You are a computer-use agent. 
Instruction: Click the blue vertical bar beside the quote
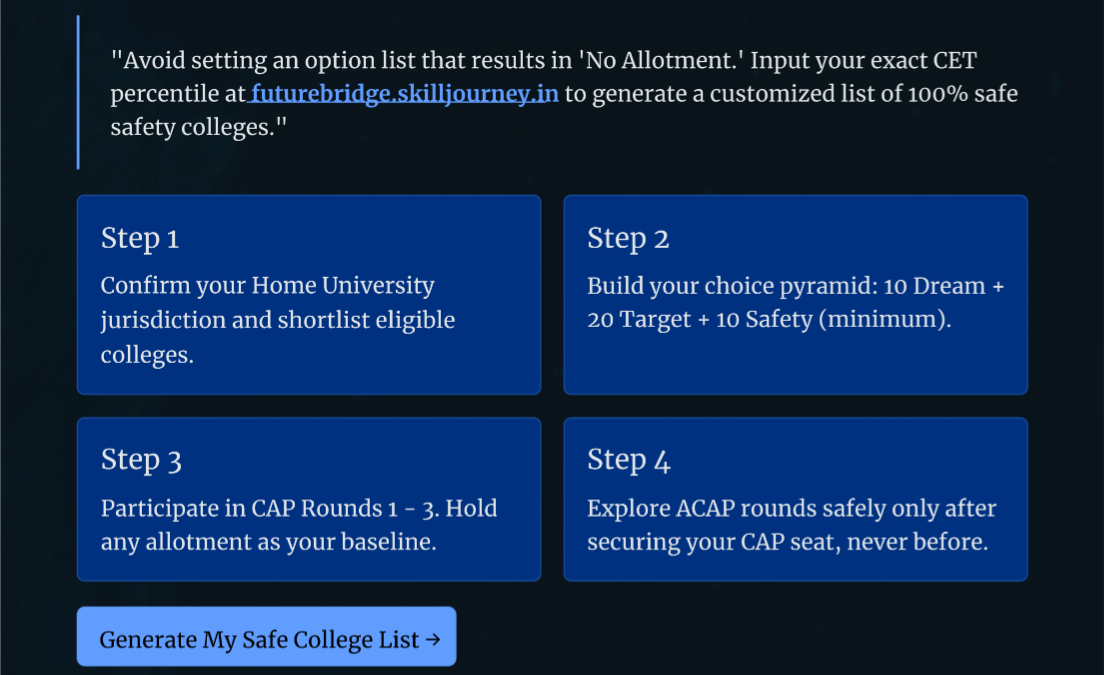coord(78,92)
